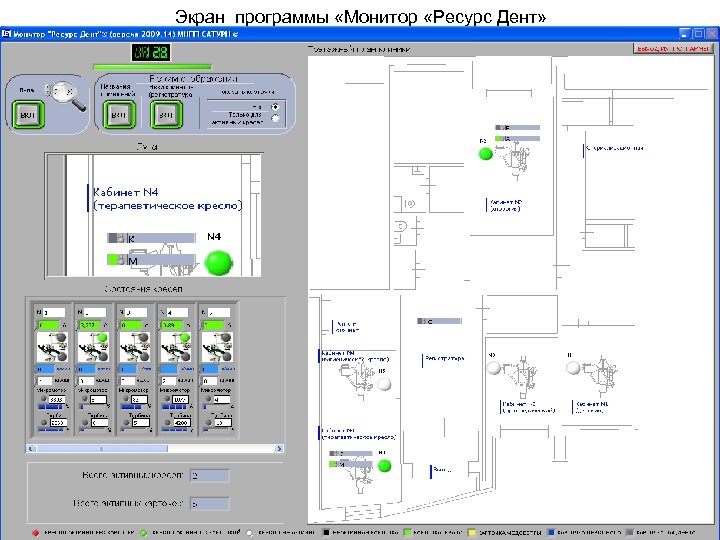Click yellow square legend swatch
The height and width of the screenshot is (540, 720).
[x=472, y=533]
